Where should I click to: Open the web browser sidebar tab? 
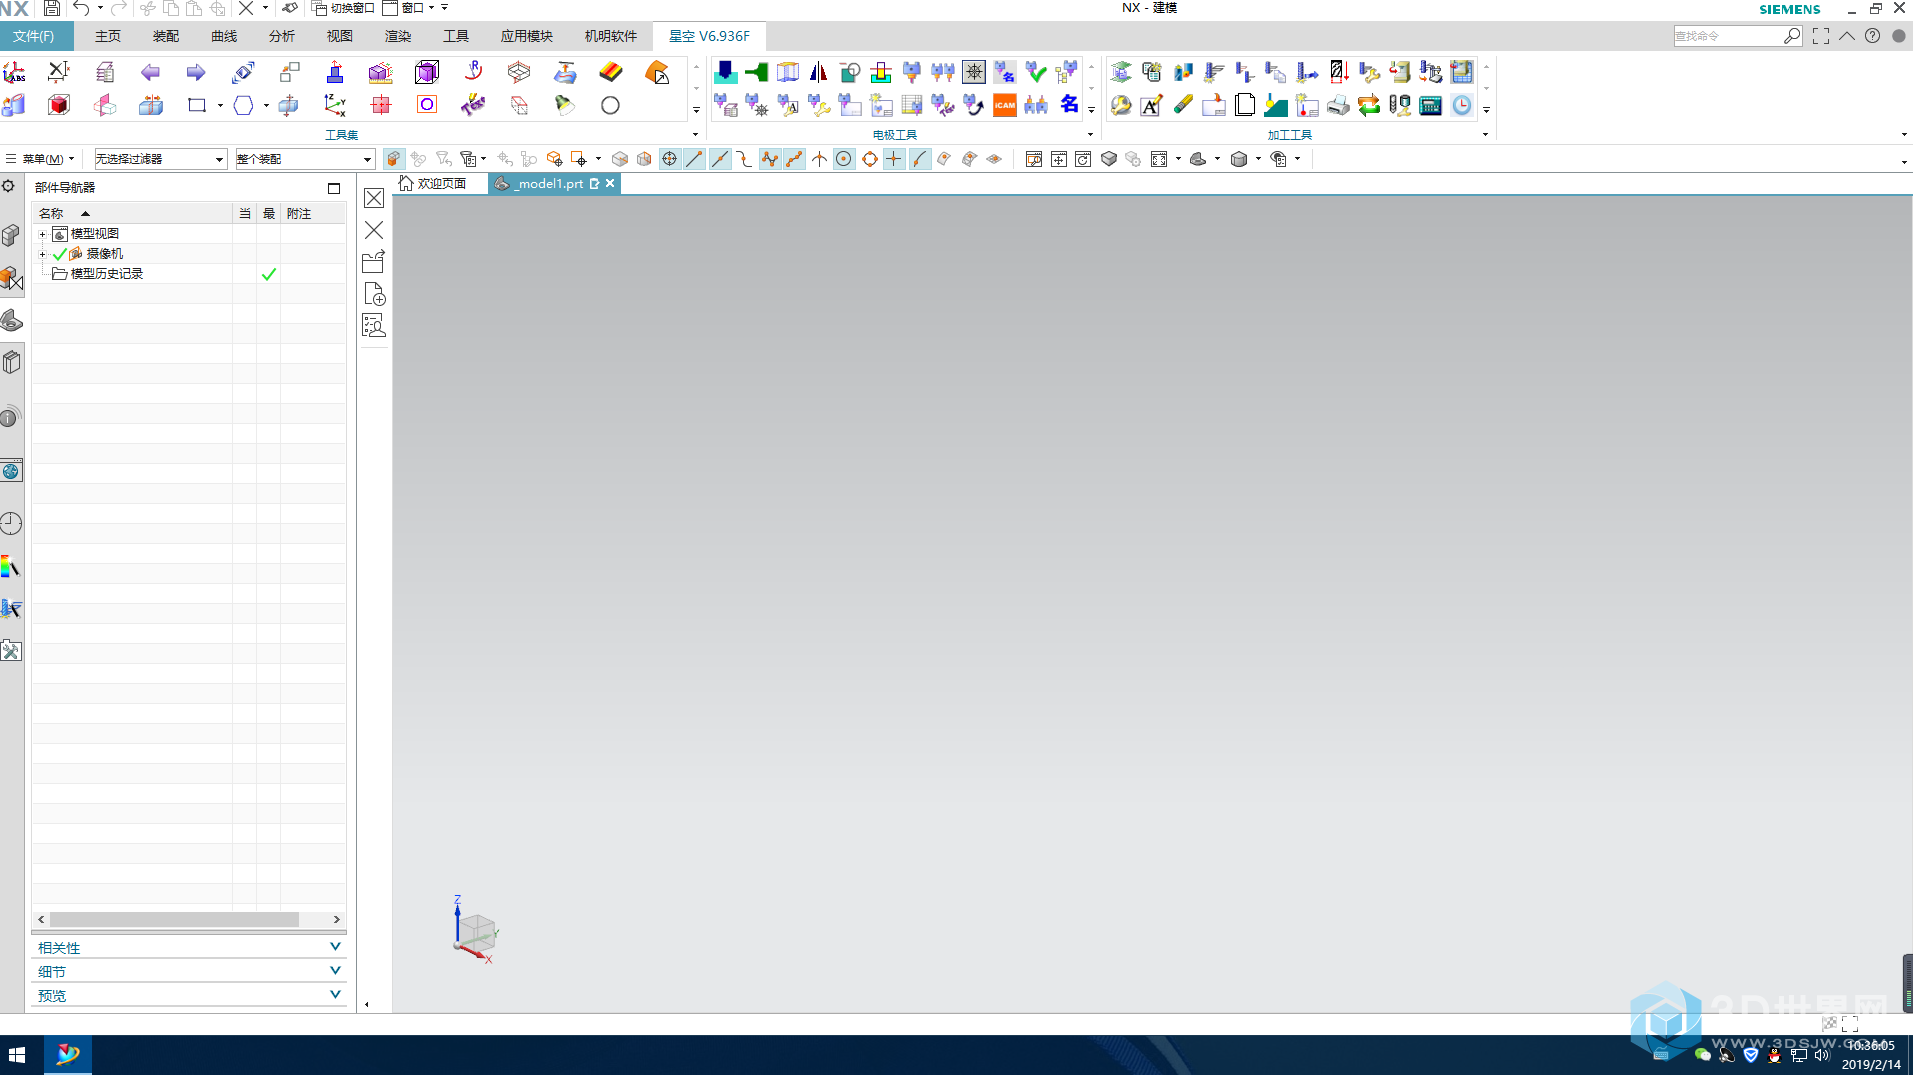click(x=11, y=471)
